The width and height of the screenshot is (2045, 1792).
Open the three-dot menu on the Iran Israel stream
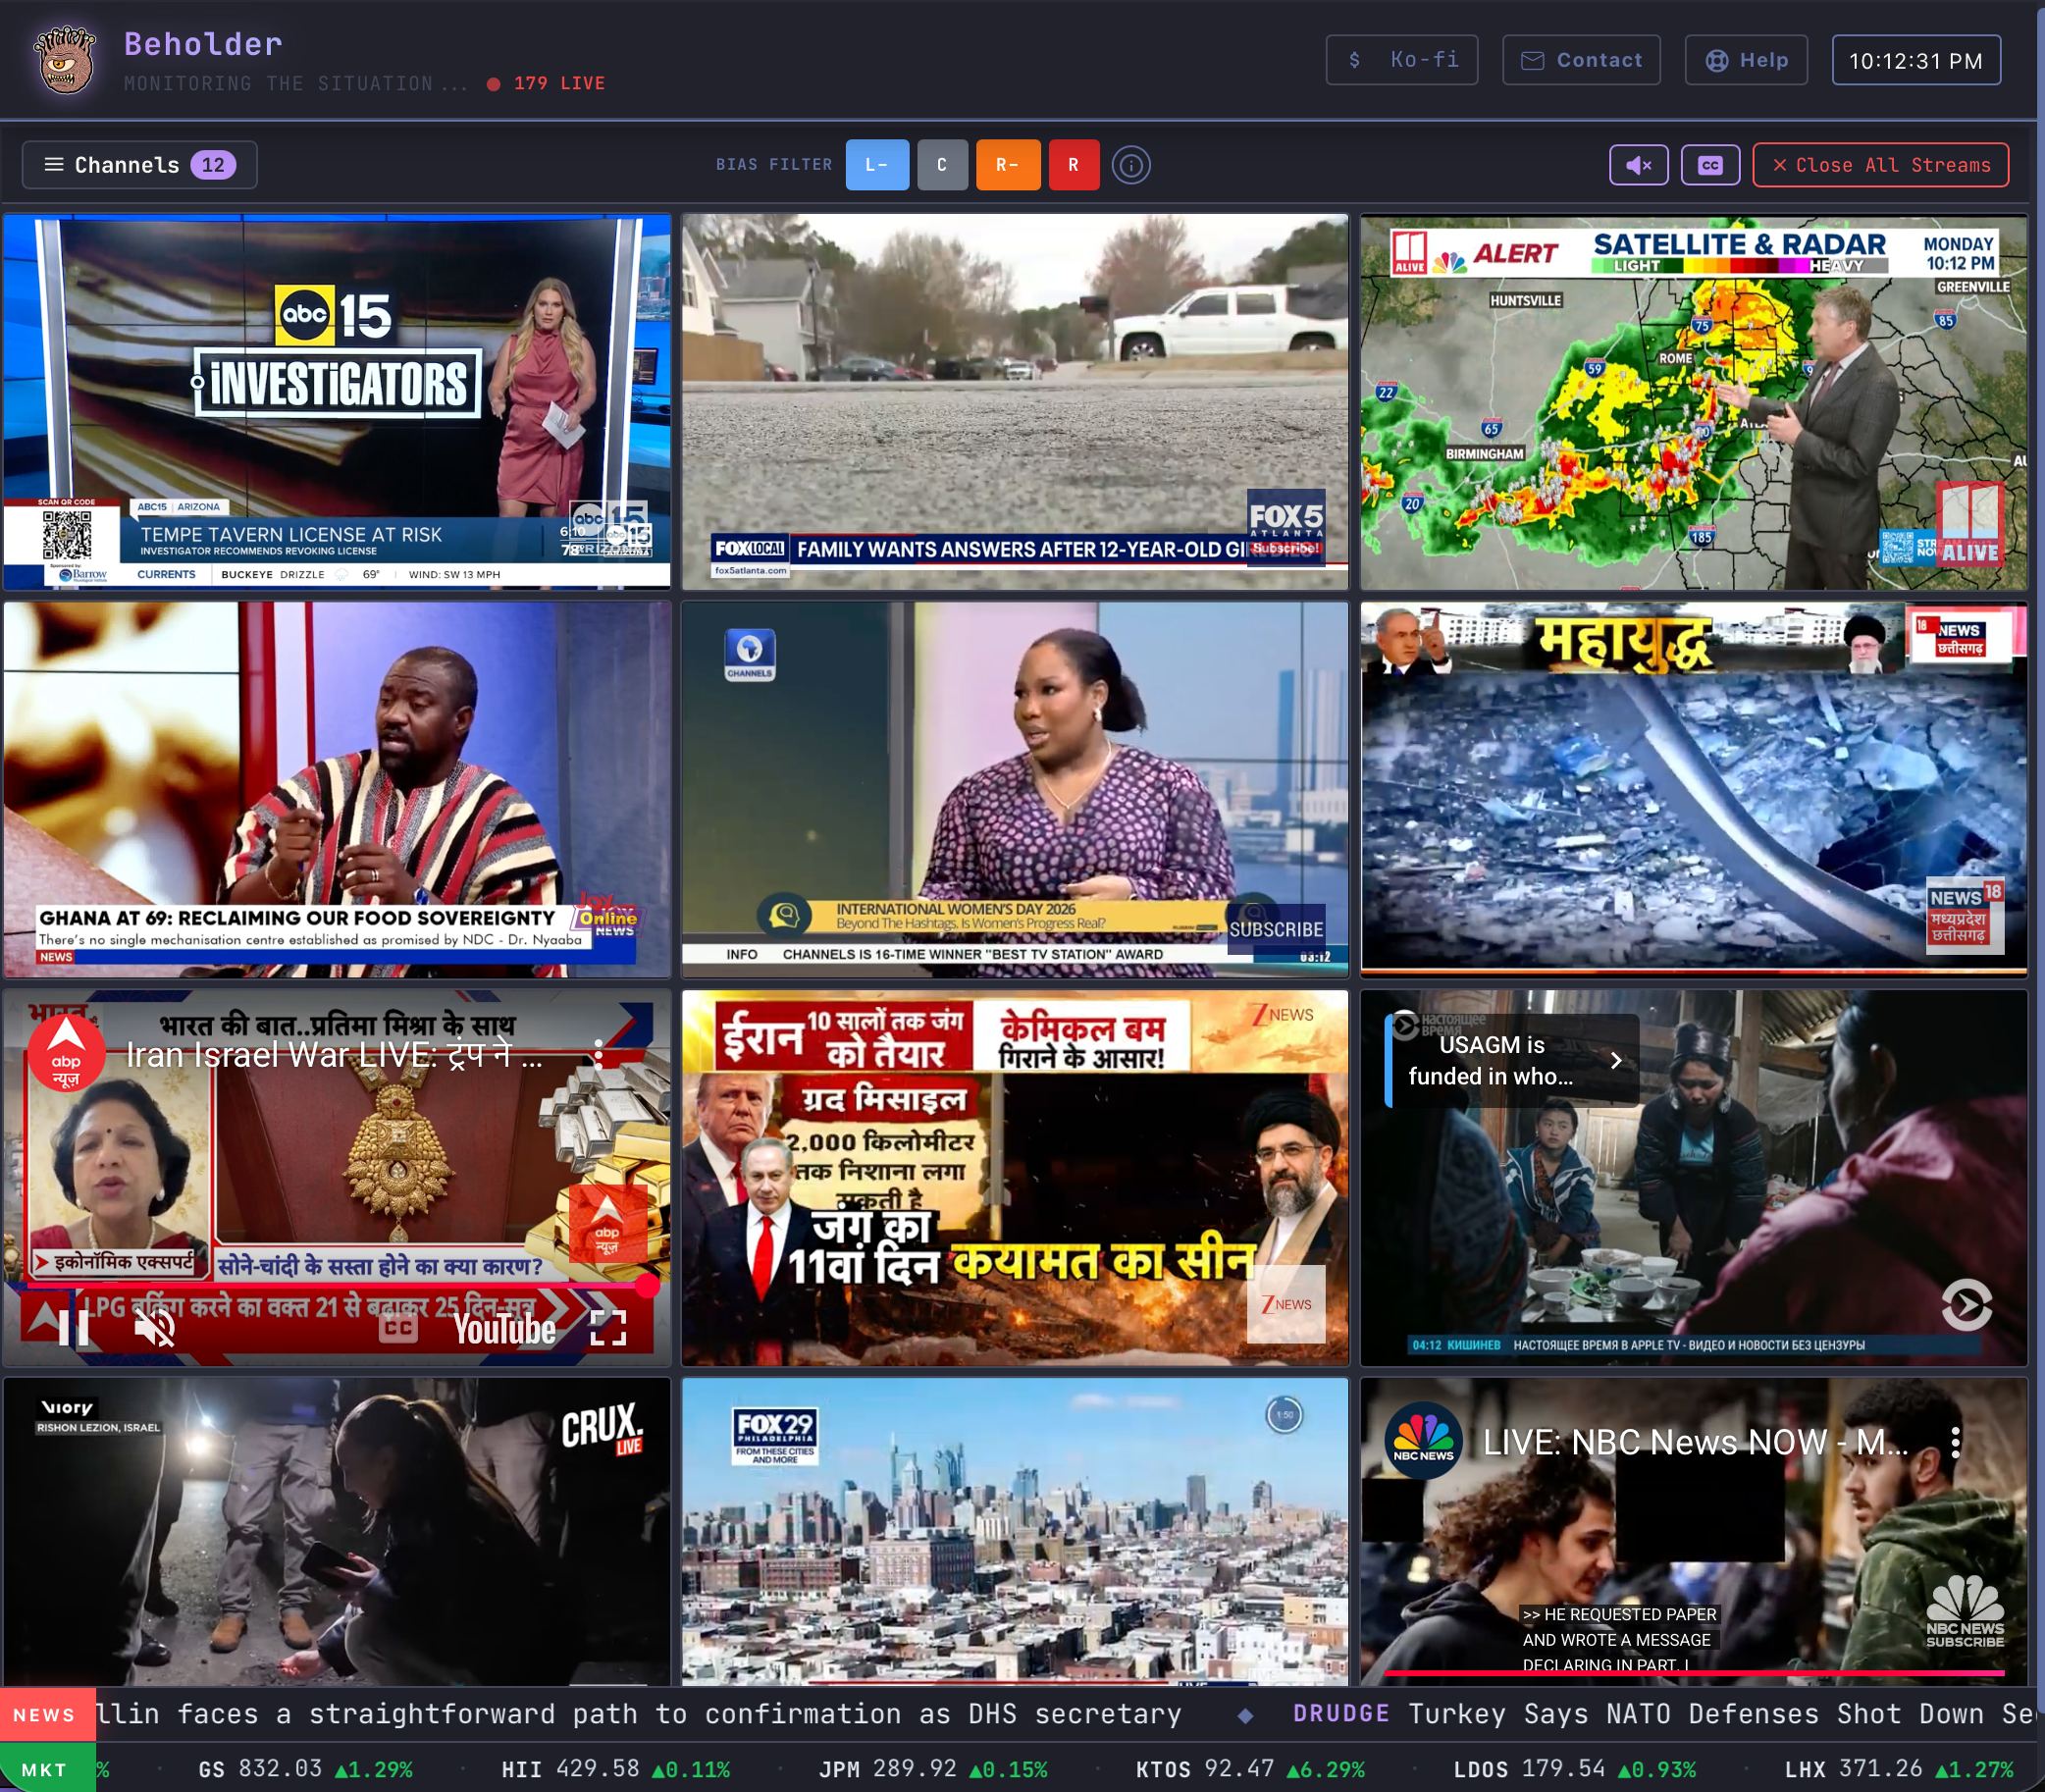coord(598,1054)
